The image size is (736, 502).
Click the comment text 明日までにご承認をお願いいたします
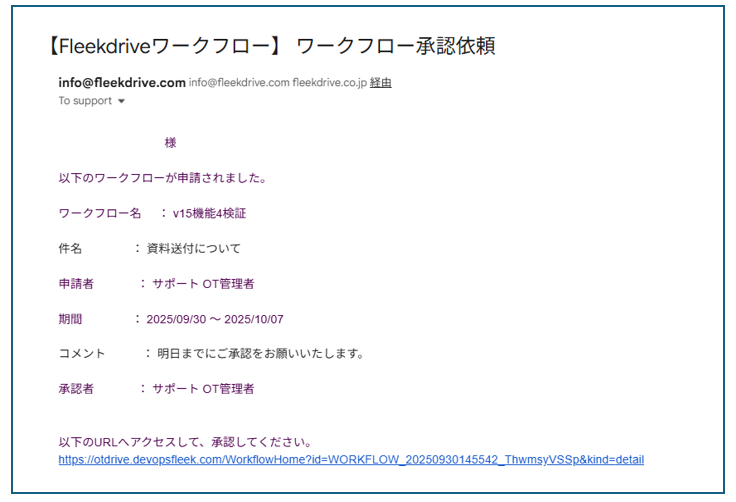click(260, 354)
